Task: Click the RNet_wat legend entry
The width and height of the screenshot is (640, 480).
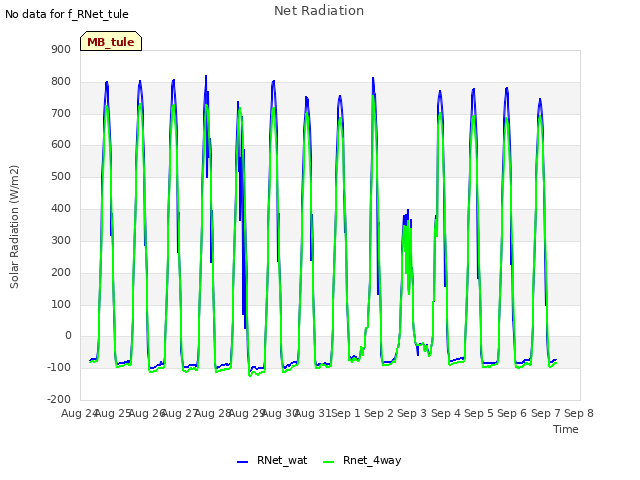Action: (272, 460)
